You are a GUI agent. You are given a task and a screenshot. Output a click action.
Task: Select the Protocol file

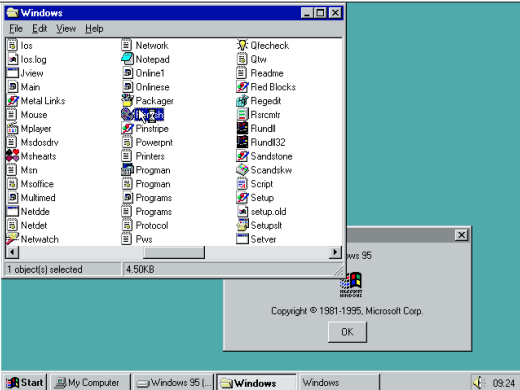[x=145, y=225]
